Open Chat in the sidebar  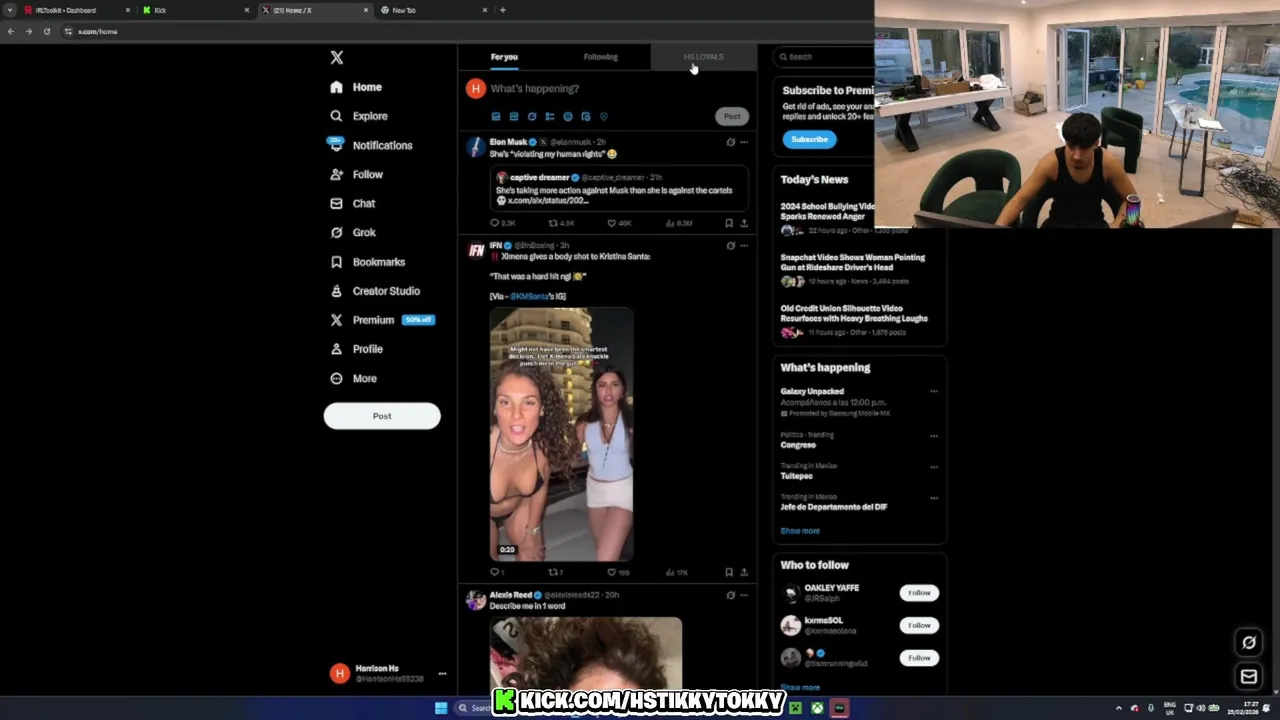pyautogui.click(x=352, y=203)
